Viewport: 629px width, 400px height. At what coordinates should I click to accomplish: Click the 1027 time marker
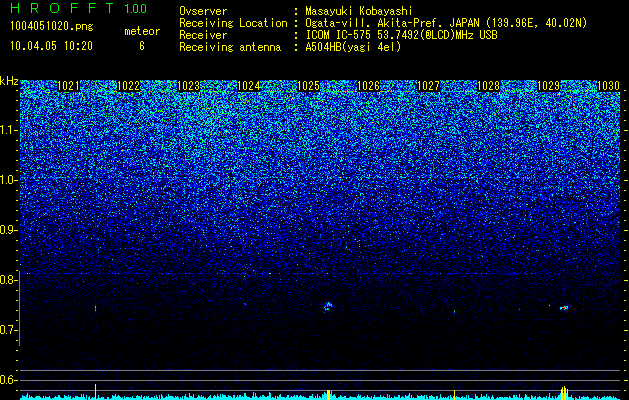(x=428, y=86)
